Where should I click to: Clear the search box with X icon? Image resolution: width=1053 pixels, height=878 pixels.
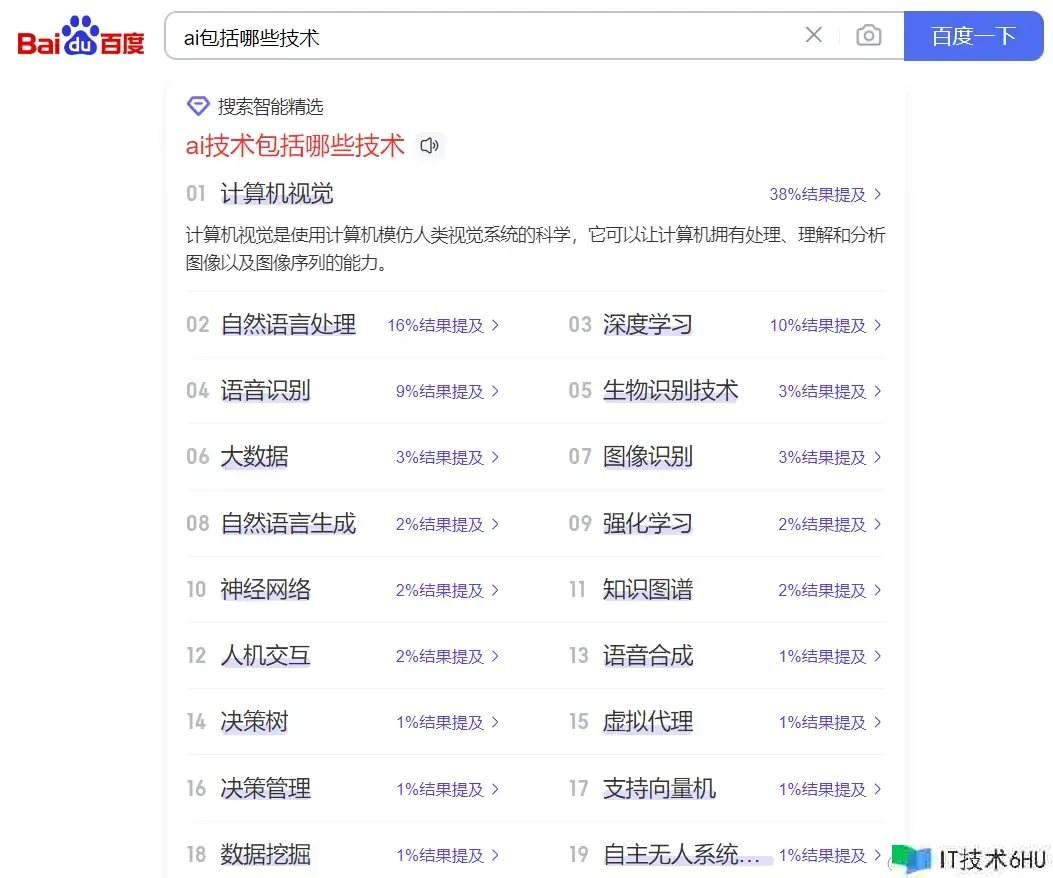pos(814,36)
